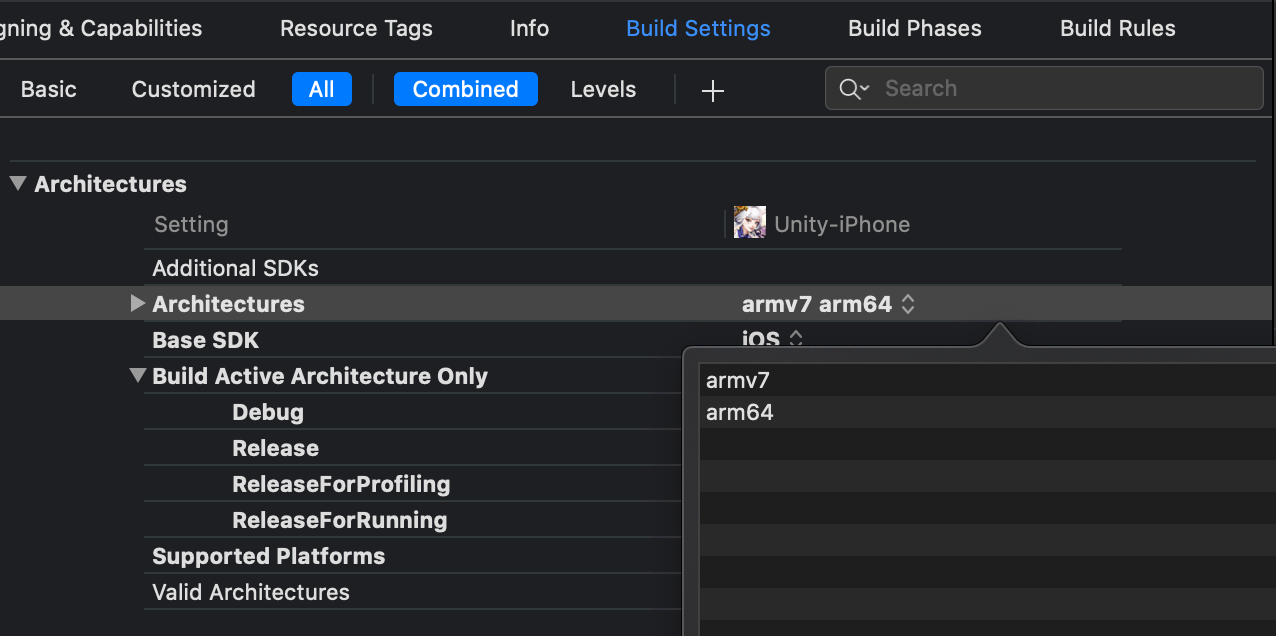
Task: Click the Unity-iPhone target icon
Action: (749, 223)
